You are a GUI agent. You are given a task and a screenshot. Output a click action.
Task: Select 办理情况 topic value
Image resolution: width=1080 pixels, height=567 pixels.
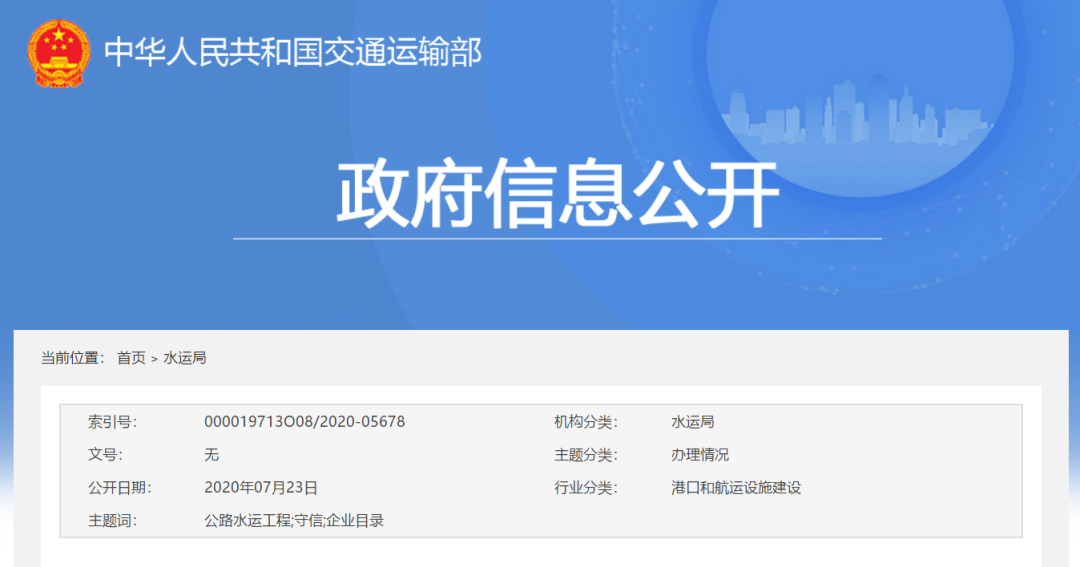click(x=700, y=455)
